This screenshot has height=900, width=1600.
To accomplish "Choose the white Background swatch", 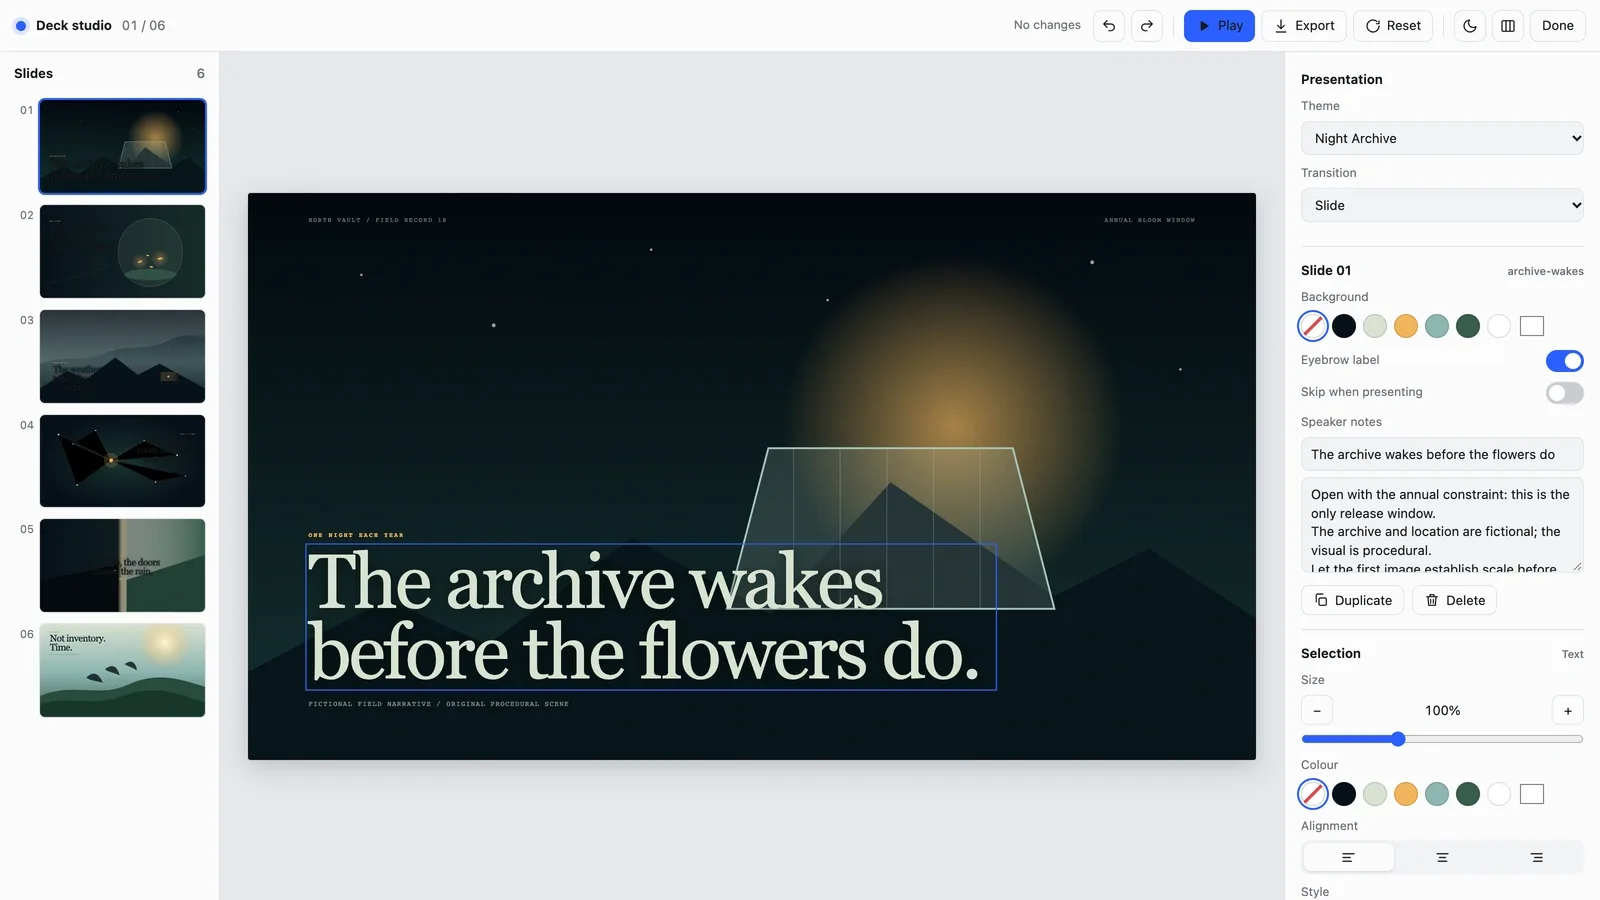I will pos(1499,326).
